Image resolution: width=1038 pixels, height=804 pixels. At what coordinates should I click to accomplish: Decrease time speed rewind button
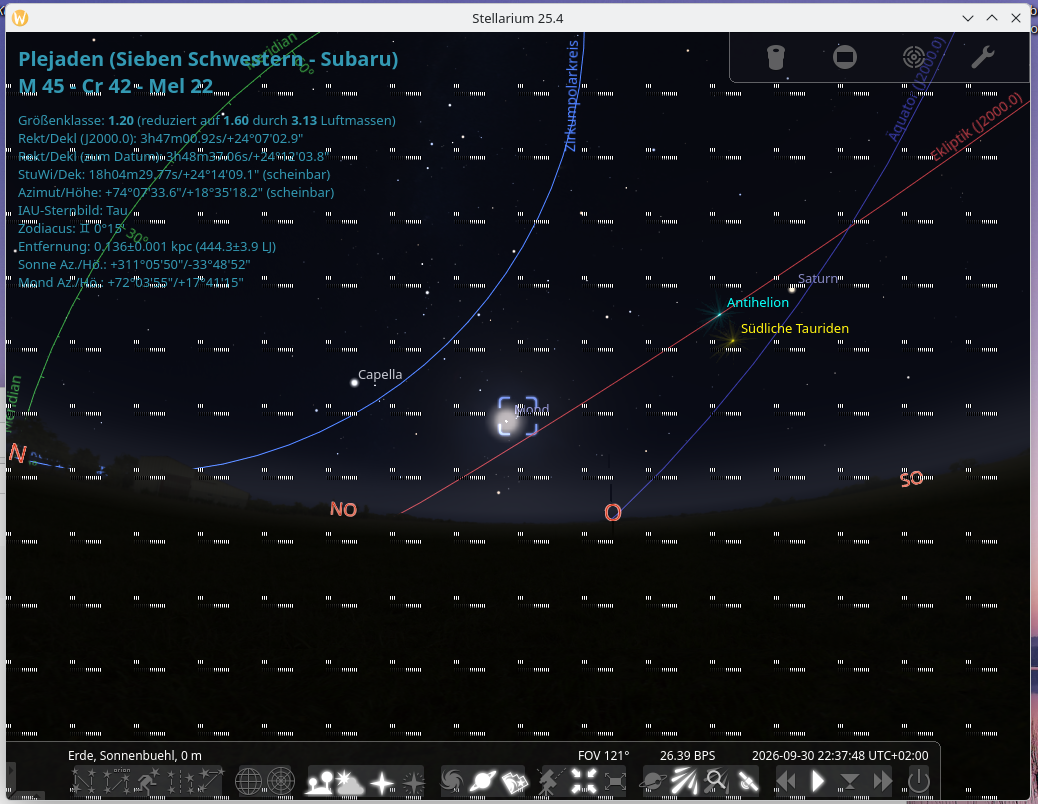786,782
